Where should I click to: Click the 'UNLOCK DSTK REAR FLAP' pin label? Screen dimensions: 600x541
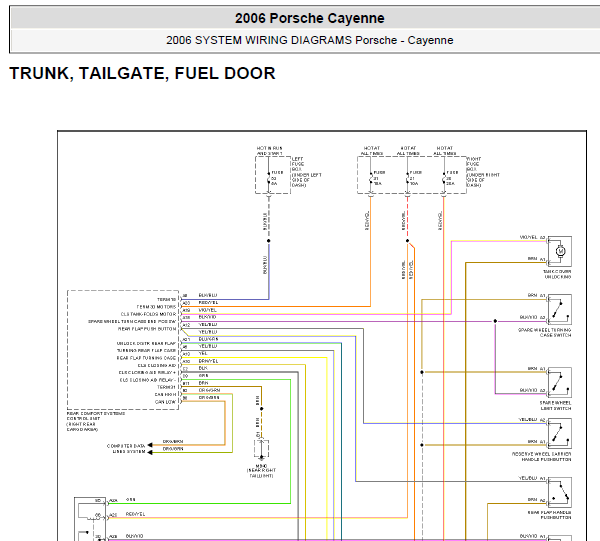point(146,344)
